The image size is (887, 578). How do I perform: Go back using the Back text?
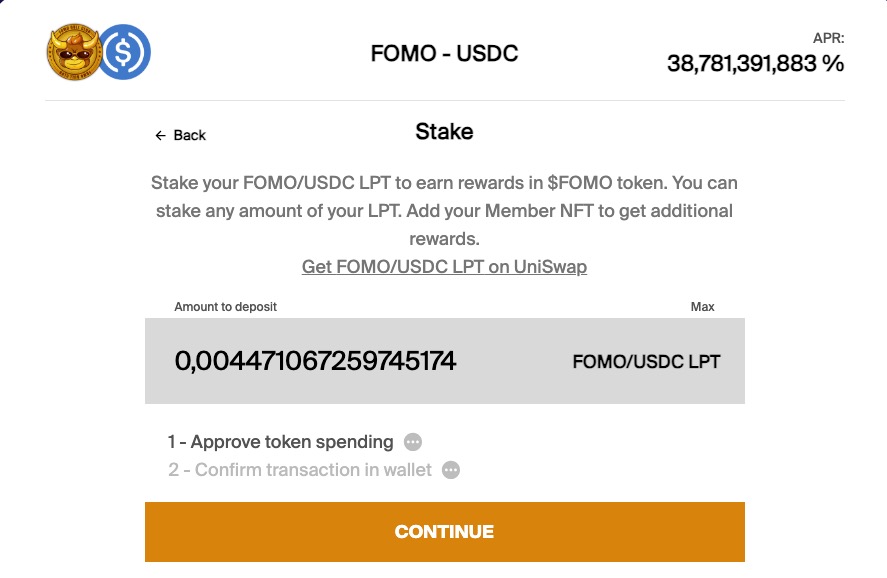click(190, 136)
